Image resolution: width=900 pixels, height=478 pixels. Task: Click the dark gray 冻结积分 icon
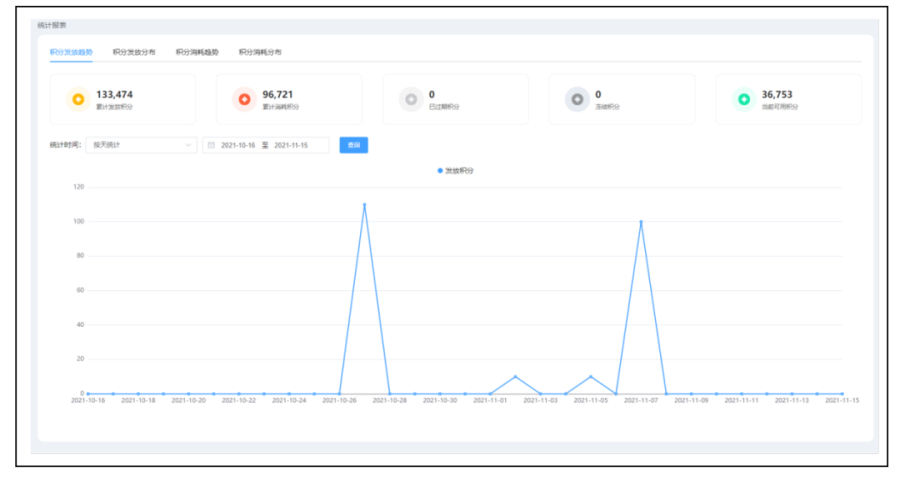point(577,99)
